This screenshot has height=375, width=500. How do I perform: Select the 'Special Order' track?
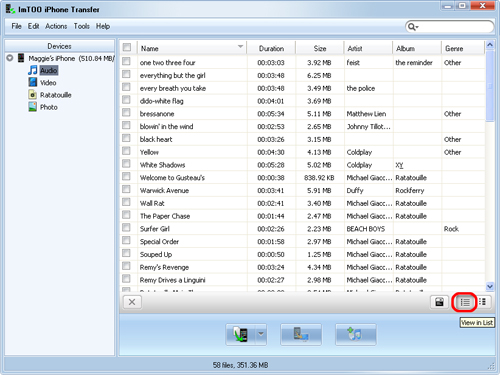pos(159,242)
